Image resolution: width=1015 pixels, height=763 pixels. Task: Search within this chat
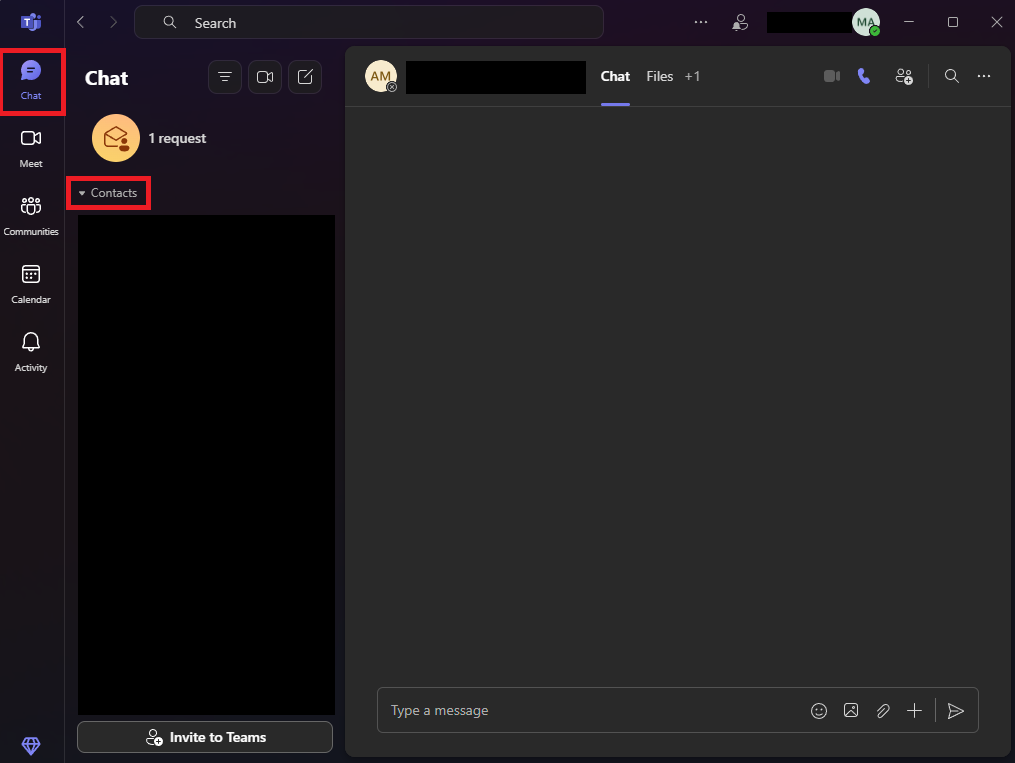click(x=952, y=76)
